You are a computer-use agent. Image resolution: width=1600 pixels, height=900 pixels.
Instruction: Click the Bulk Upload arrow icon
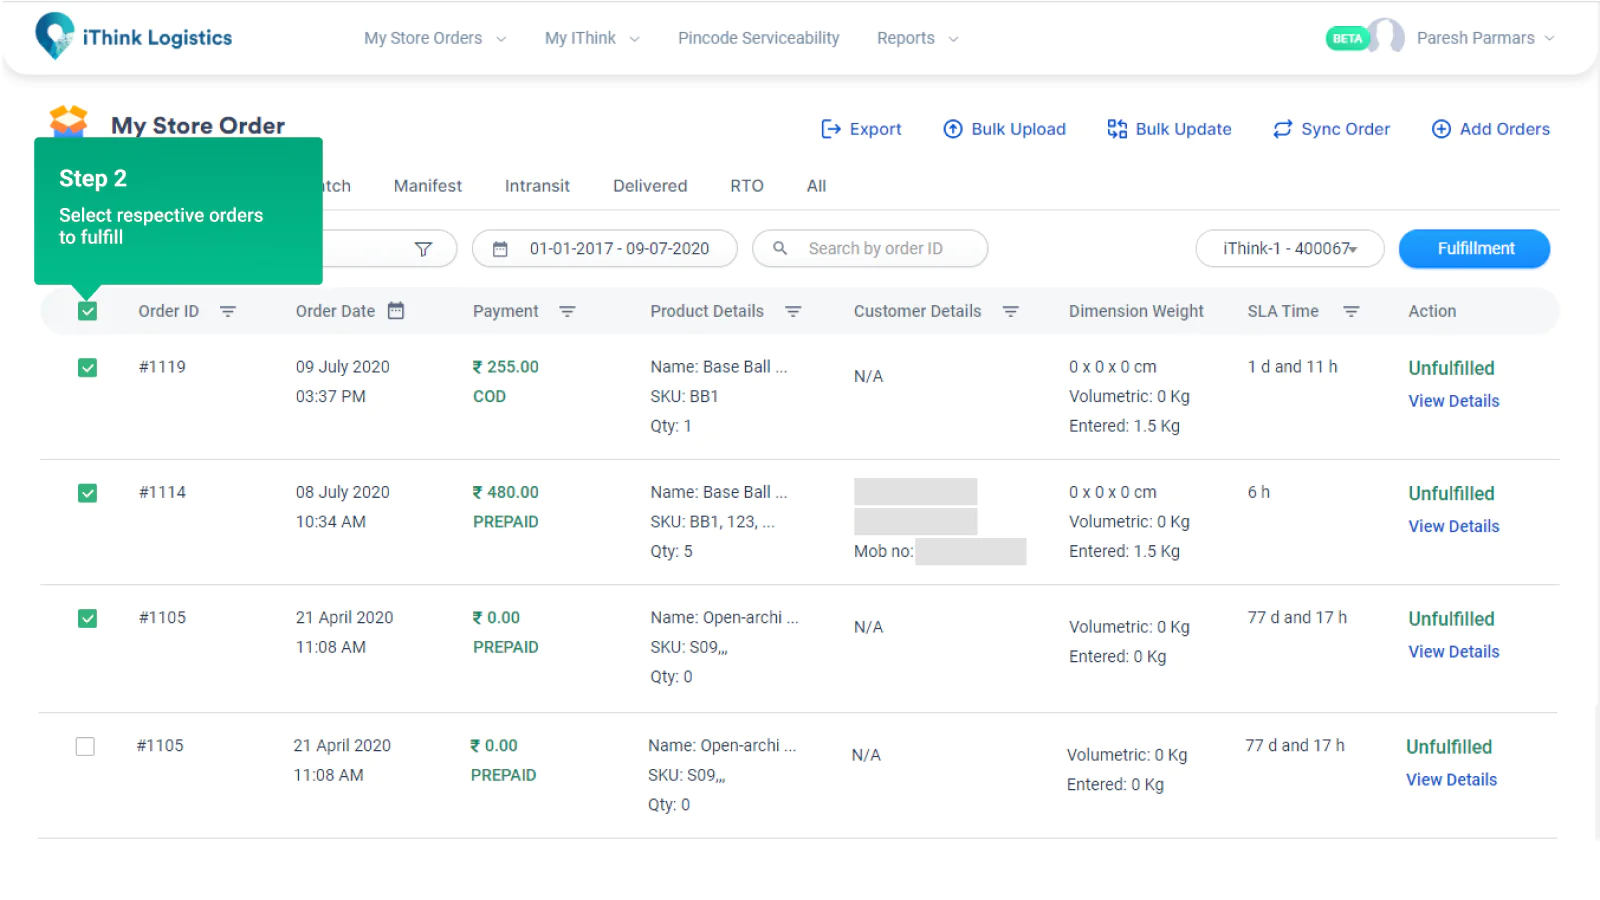pos(953,129)
